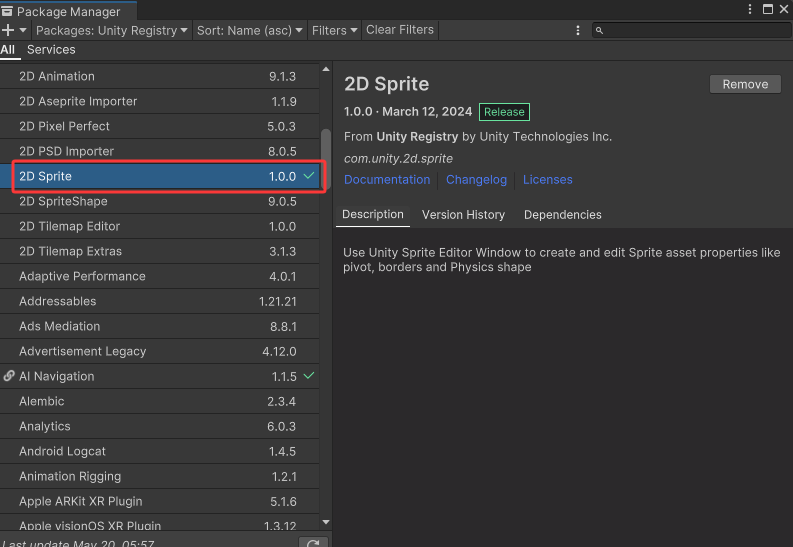Select Ads Mediation package

pyautogui.click(x=159, y=326)
